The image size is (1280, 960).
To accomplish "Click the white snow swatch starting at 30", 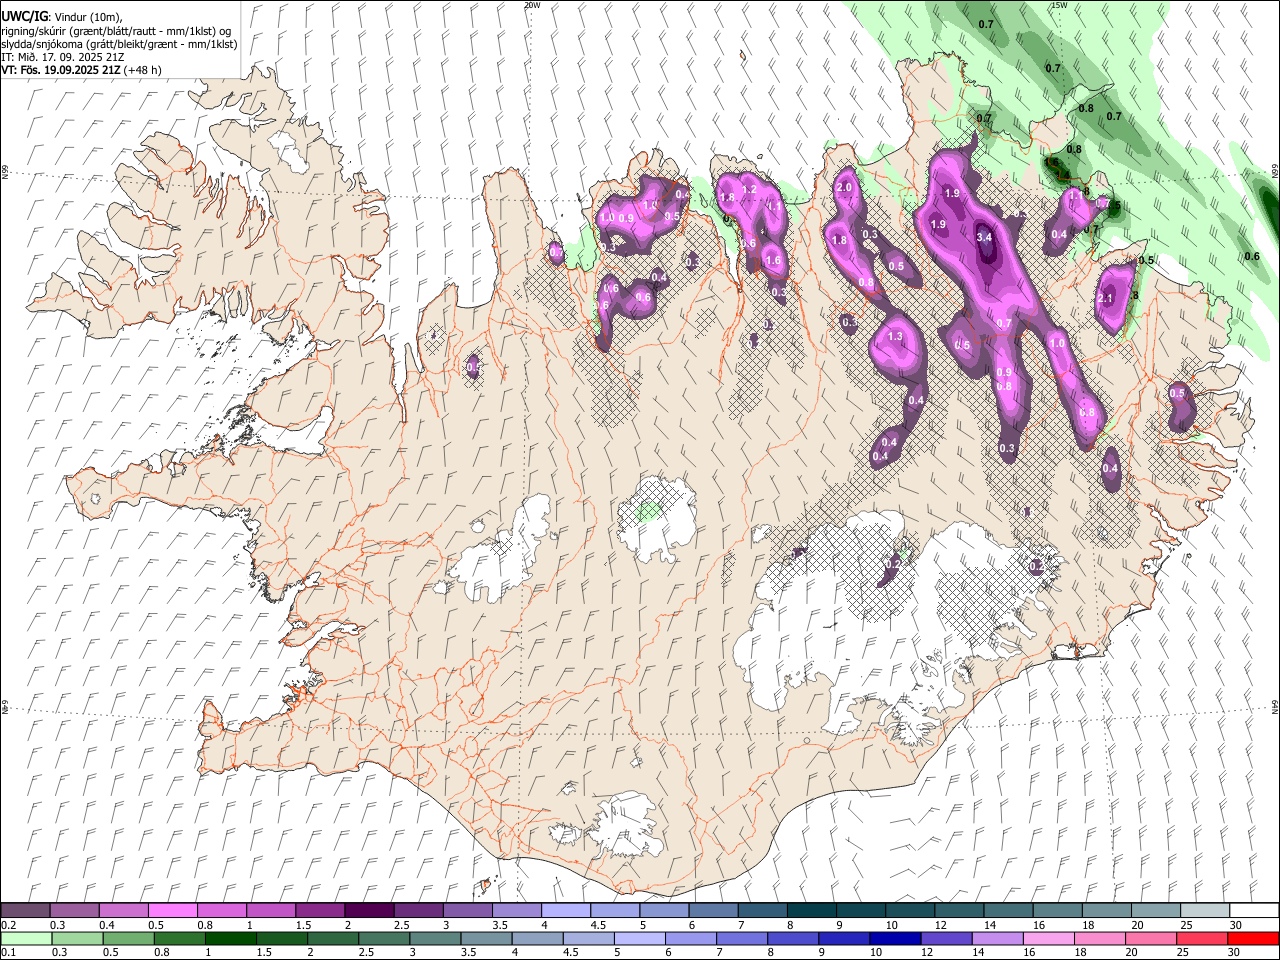I will 1254,911.
